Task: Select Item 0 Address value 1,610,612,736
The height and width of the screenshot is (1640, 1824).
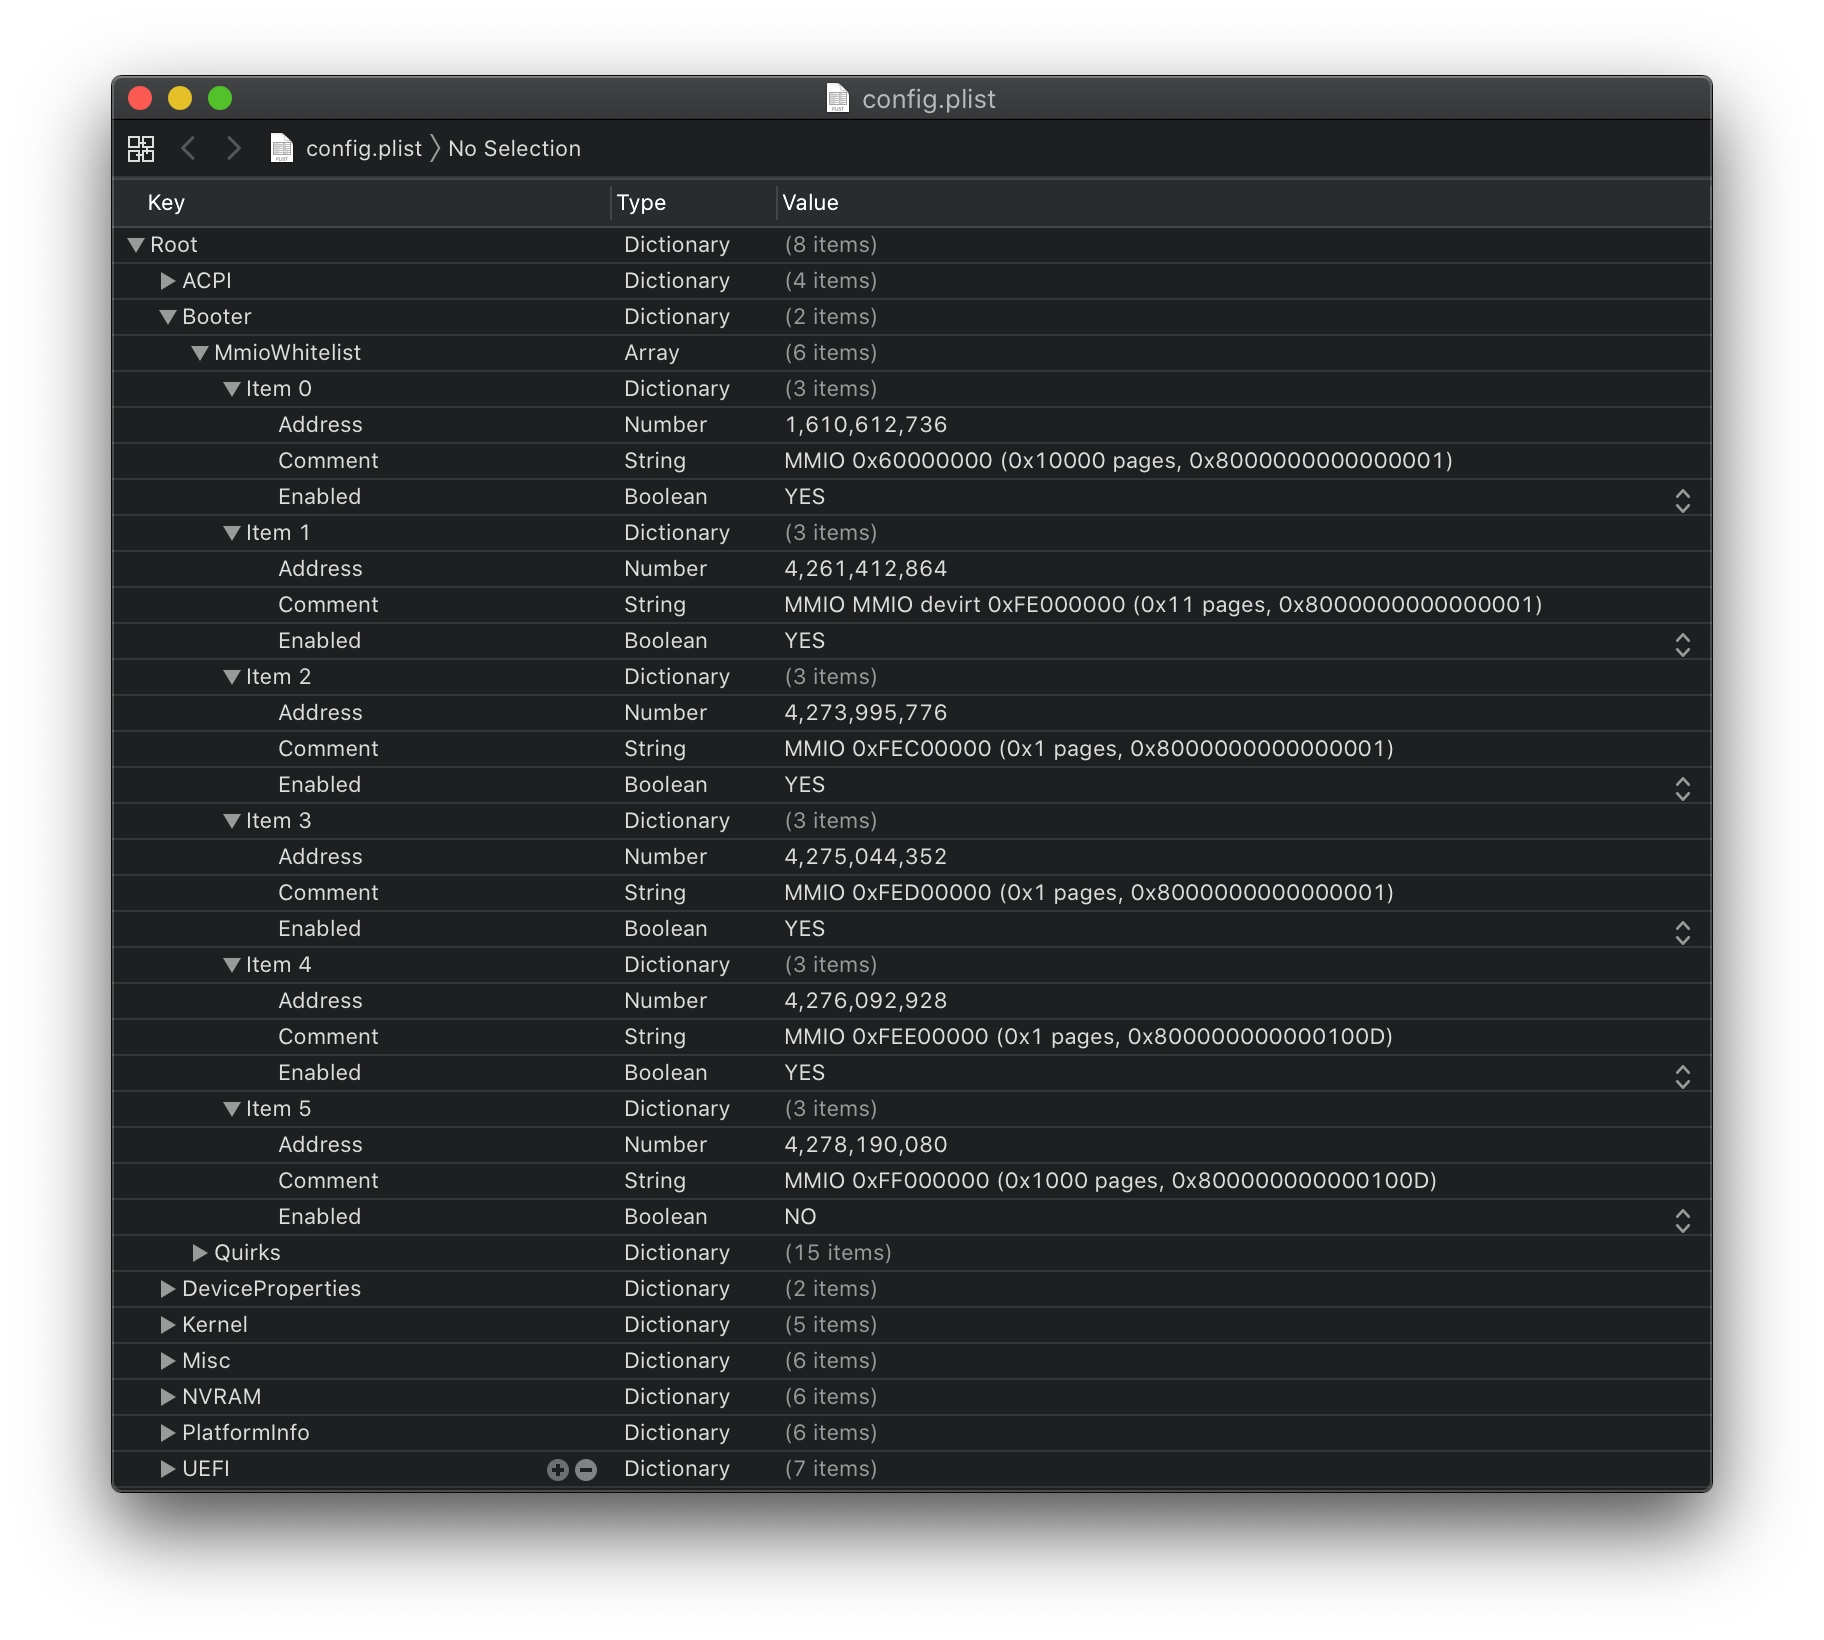Action: click(865, 425)
